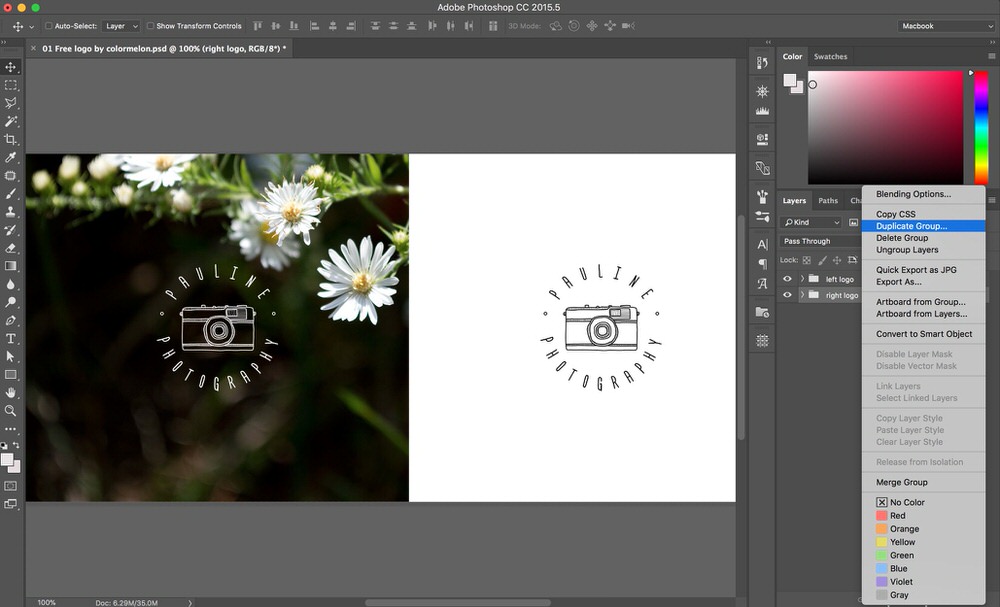Image resolution: width=1000 pixels, height=607 pixels.
Task: Open the Auto-Select Layer dropdown
Action: click(x=121, y=26)
